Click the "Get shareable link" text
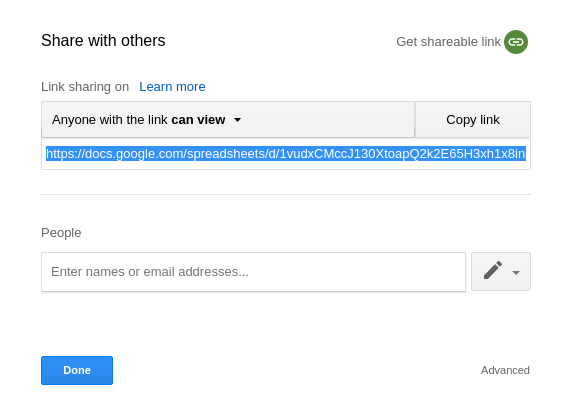The image size is (573, 417). pyautogui.click(x=448, y=42)
